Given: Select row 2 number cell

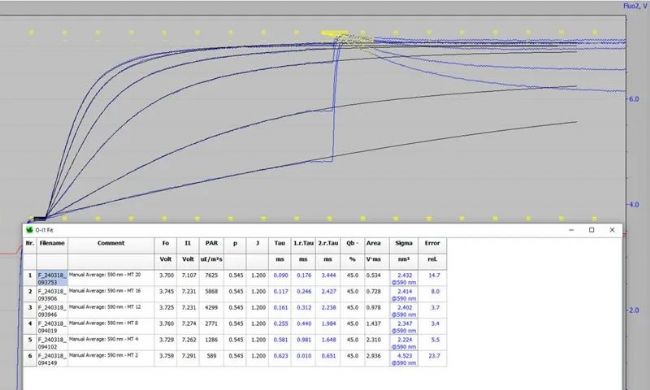Looking at the screenshot, I should pos(30,294).
